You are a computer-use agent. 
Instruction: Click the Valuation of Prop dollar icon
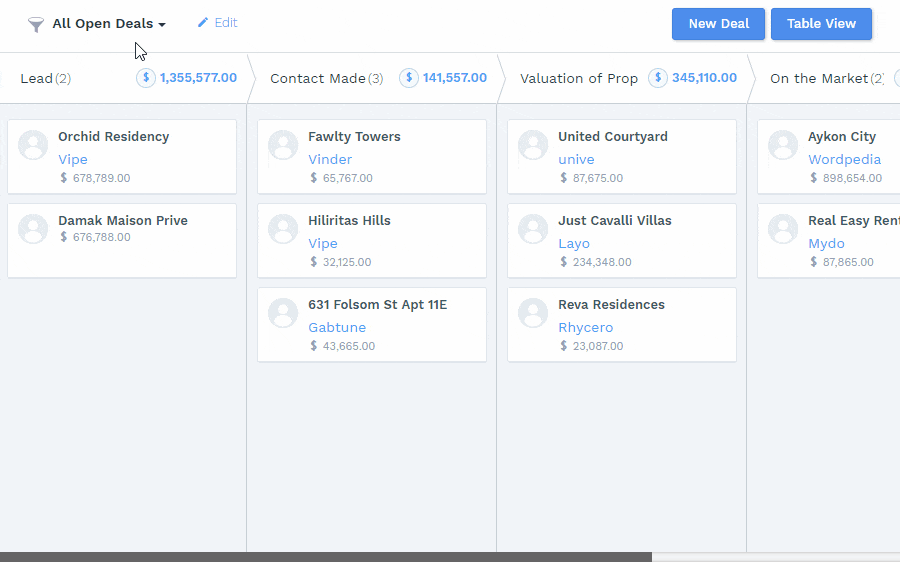pyautogui.click(x=658, y=78)
